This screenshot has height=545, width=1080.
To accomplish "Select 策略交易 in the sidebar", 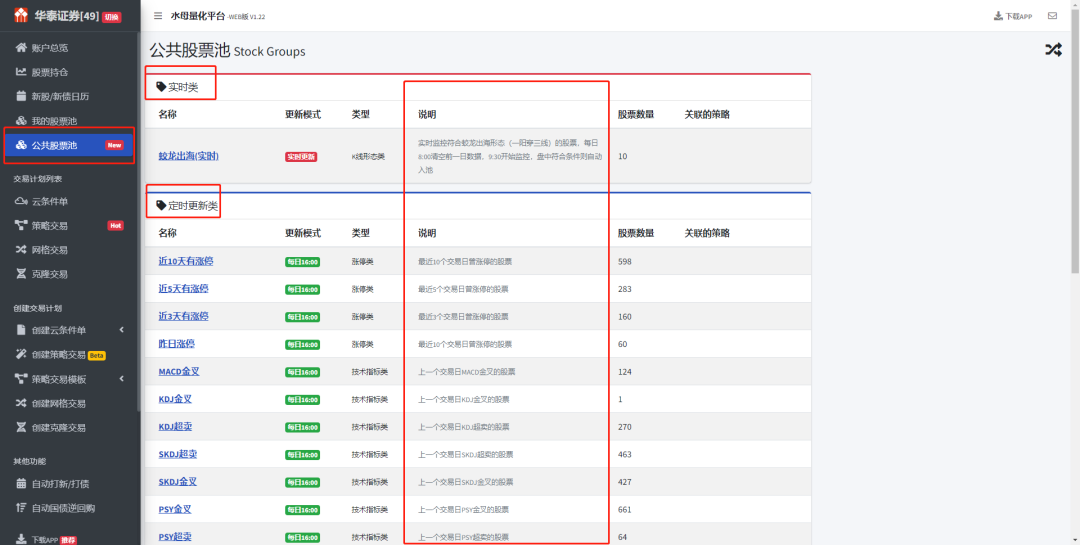I will coord(49,226).
